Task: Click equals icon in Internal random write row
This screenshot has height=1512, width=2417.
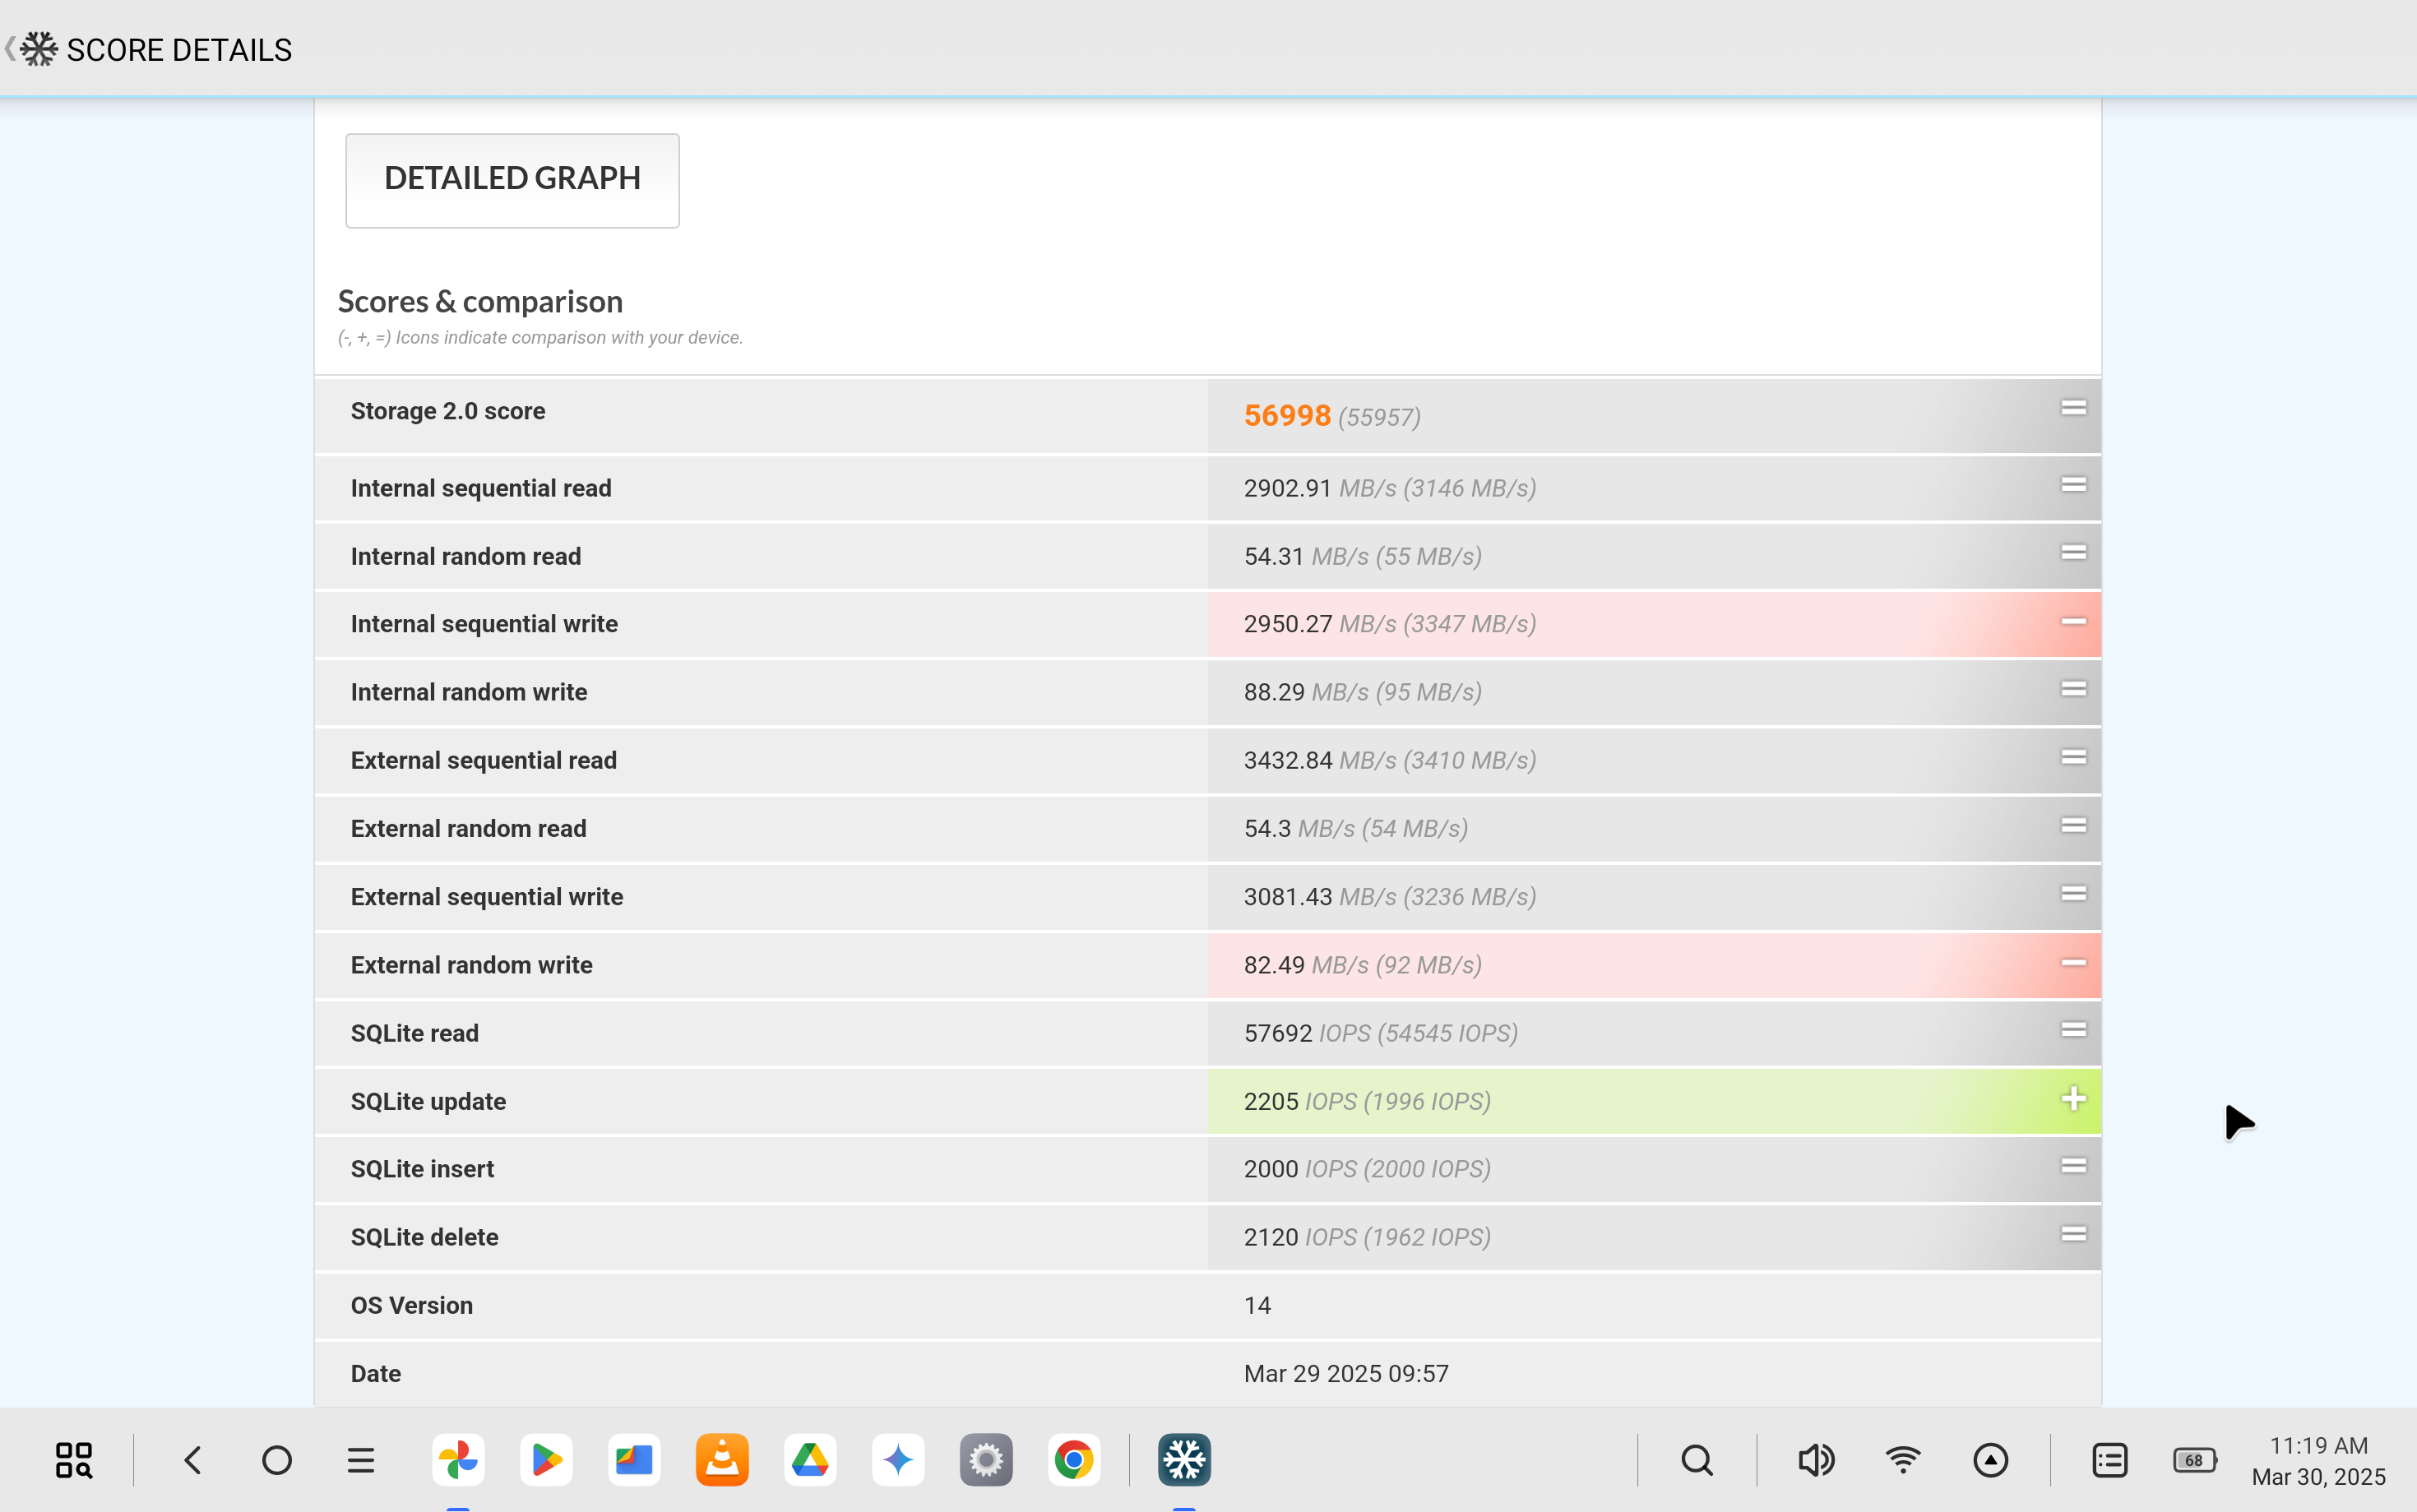Action: click(x=2073, y=689)
